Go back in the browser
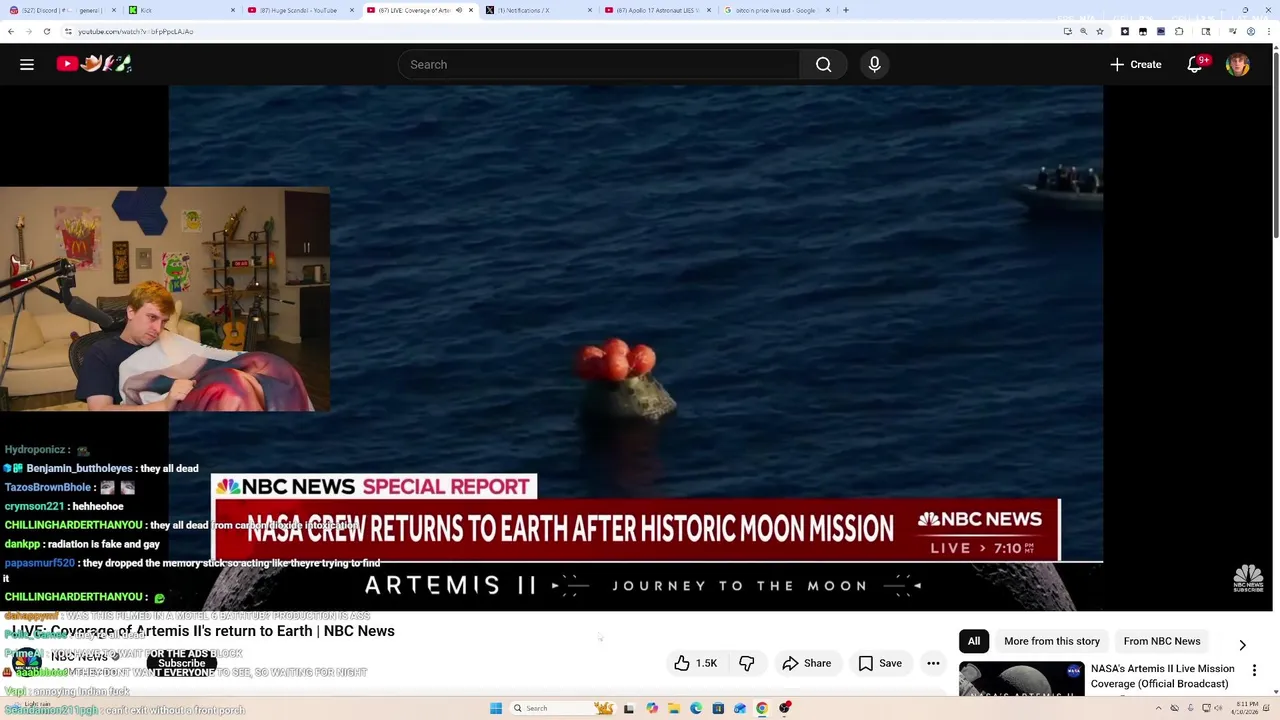 click(x=10, y=31)
